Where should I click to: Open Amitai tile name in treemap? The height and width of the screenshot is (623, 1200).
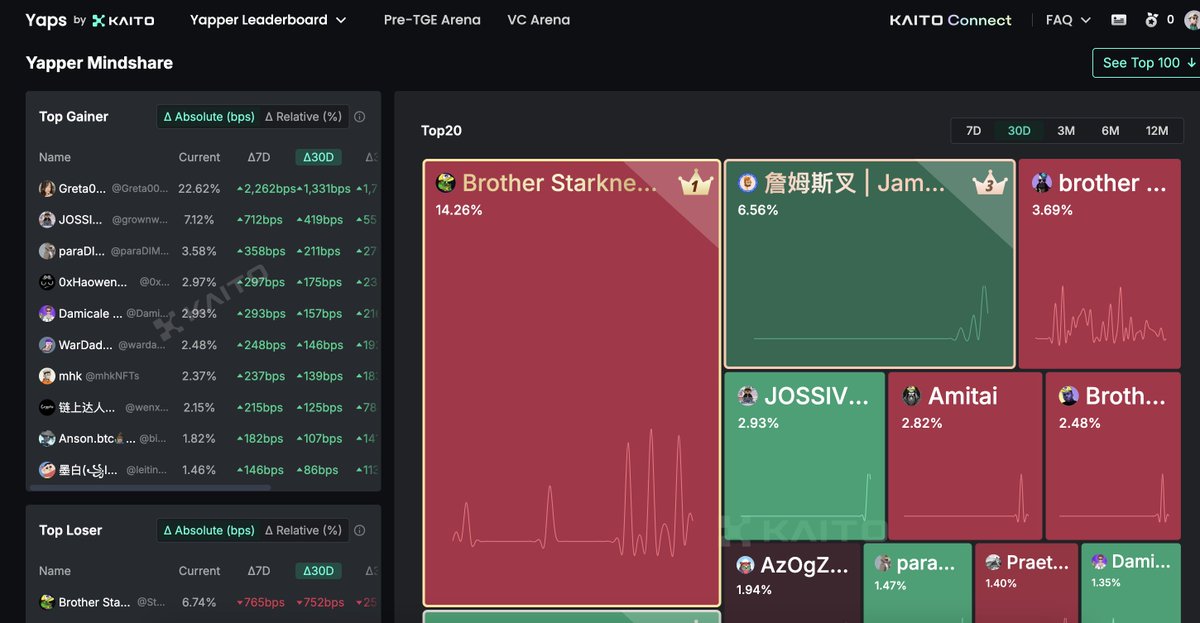click(x=963, y=396)
